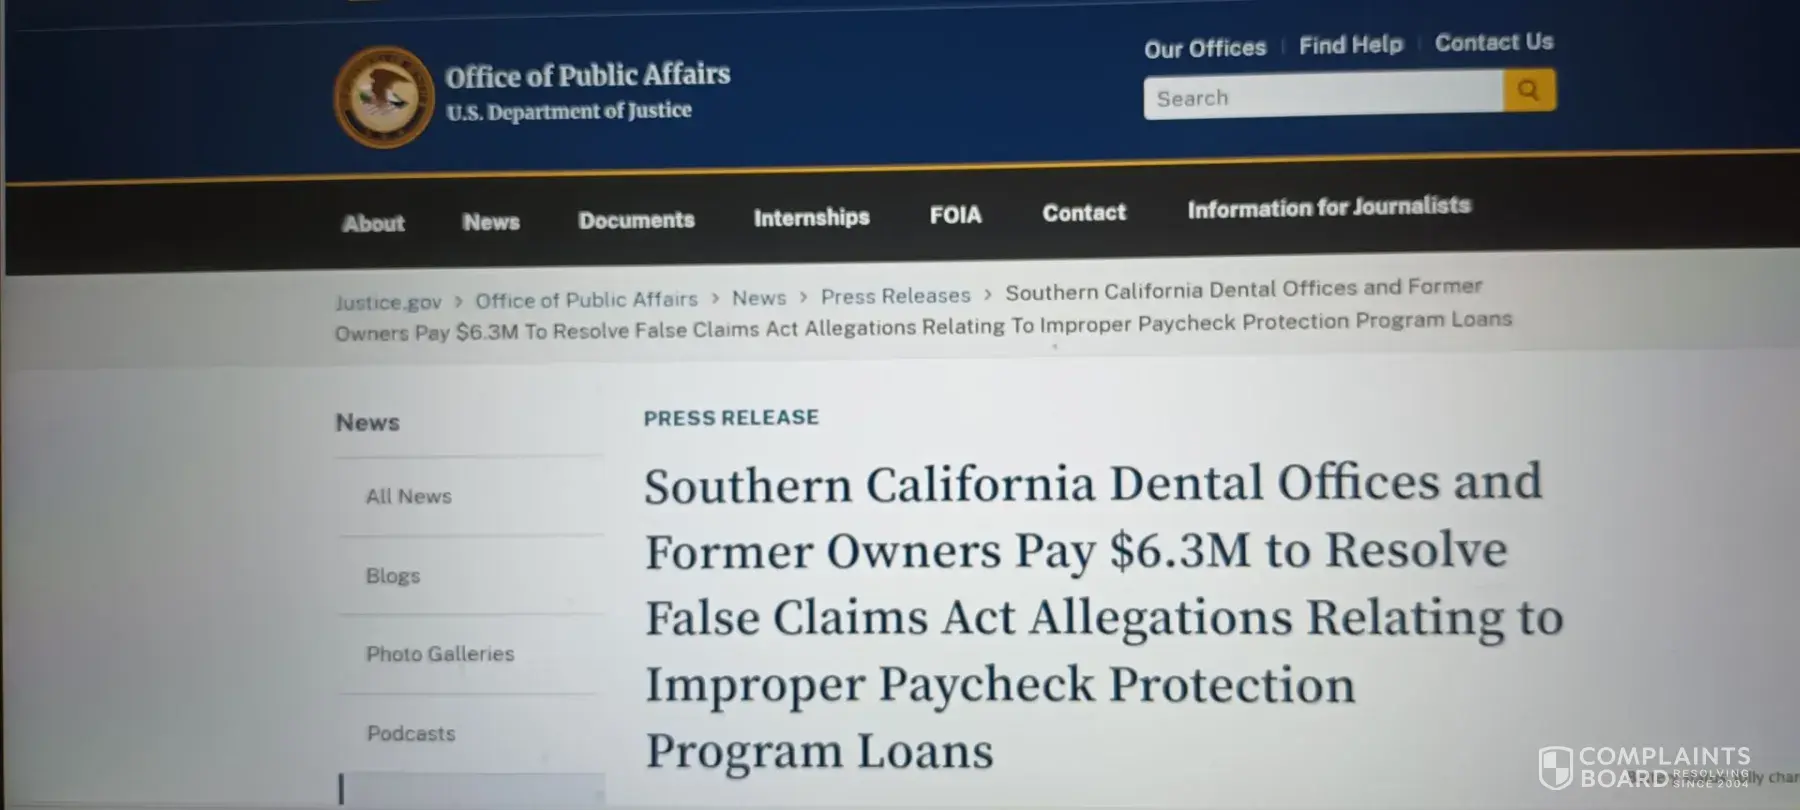Select the Internships menu item

pyautogui.click(x=811, y=217)
